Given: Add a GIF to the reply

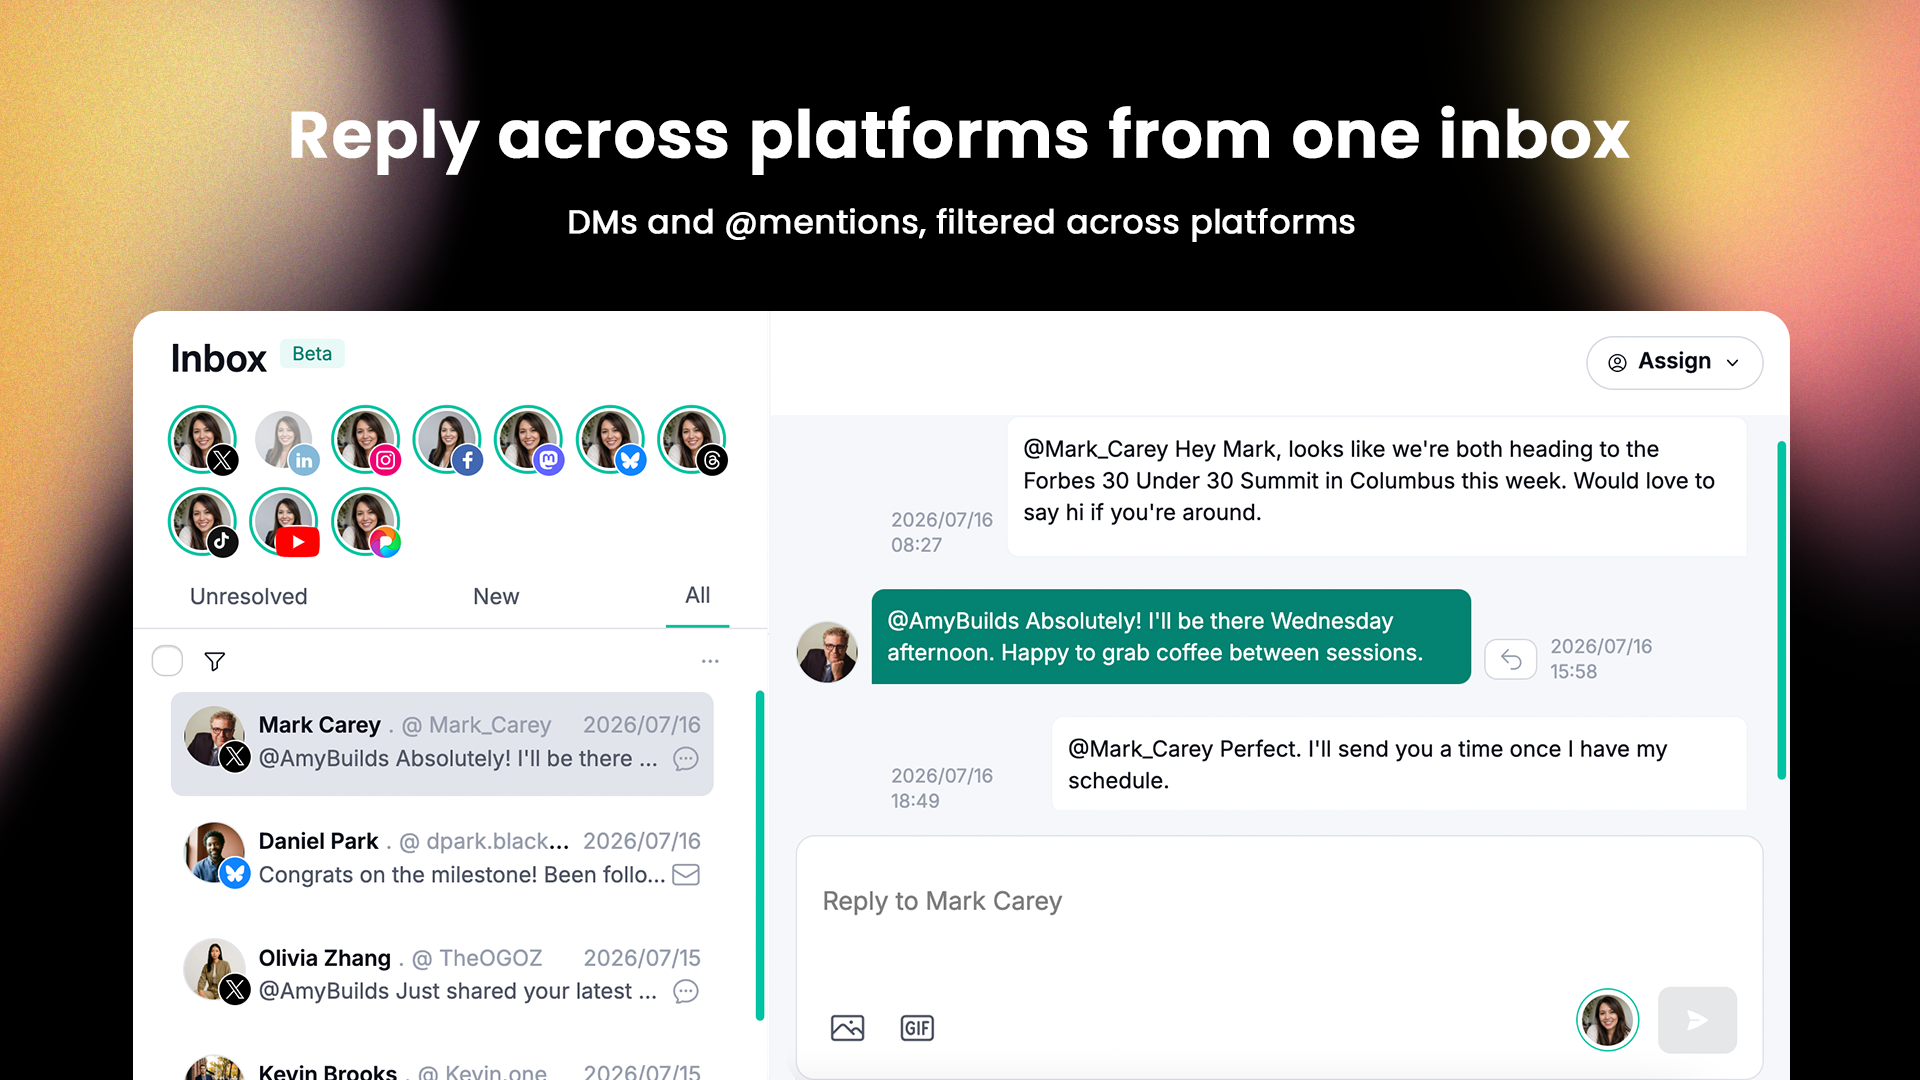Looking at the screenshot, I should pos(917,1027).
